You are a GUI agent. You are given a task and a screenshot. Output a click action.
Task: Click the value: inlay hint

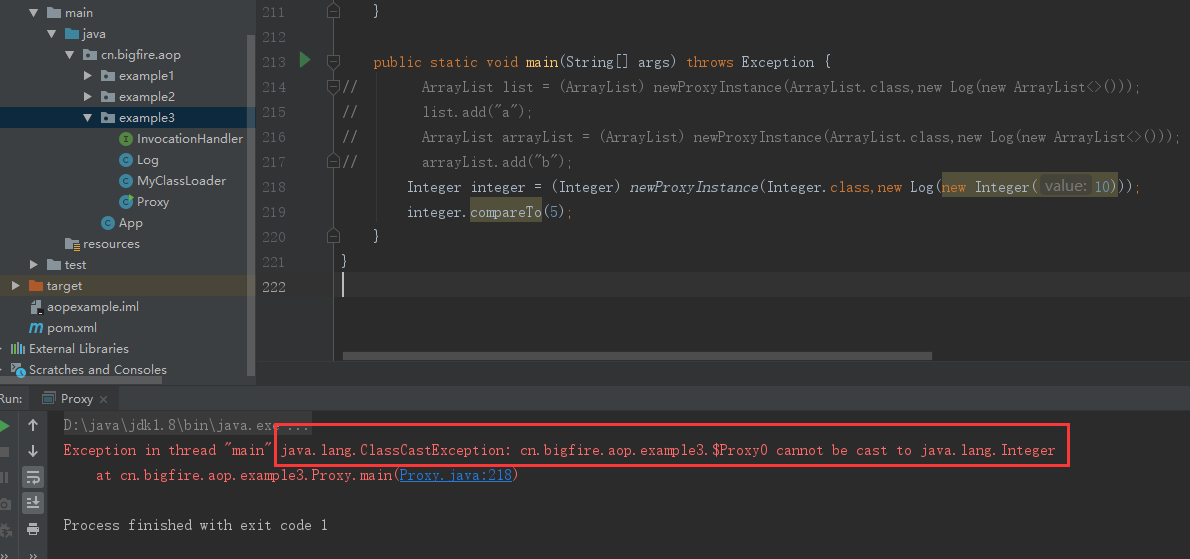point(1066,187)
